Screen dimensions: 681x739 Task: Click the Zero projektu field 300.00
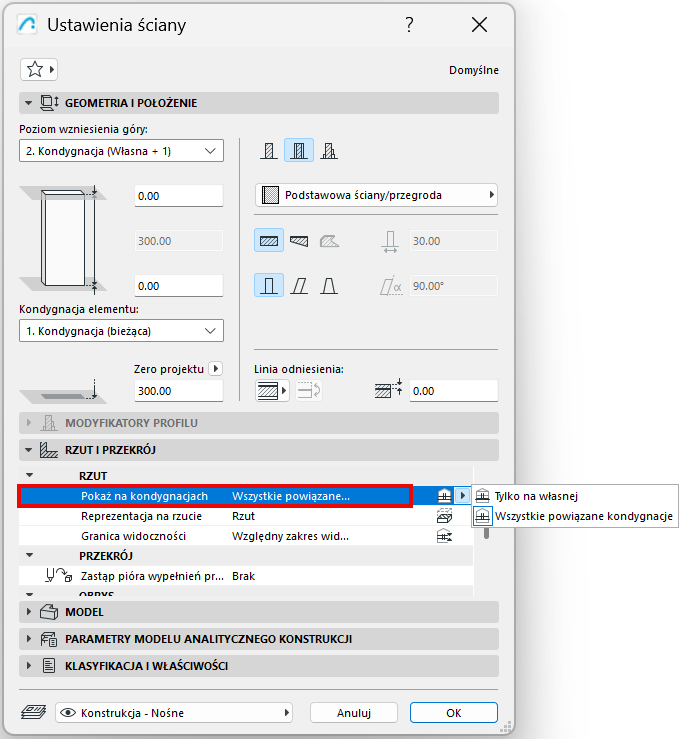(x=179, y=391)
